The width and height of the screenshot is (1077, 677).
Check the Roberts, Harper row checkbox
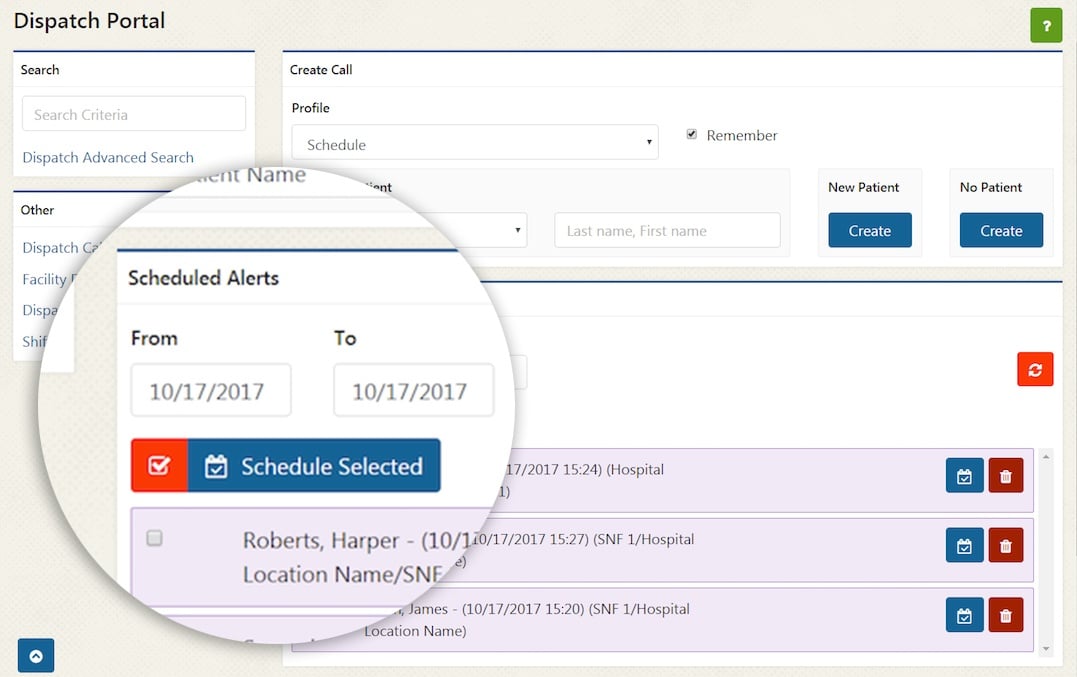154,538
